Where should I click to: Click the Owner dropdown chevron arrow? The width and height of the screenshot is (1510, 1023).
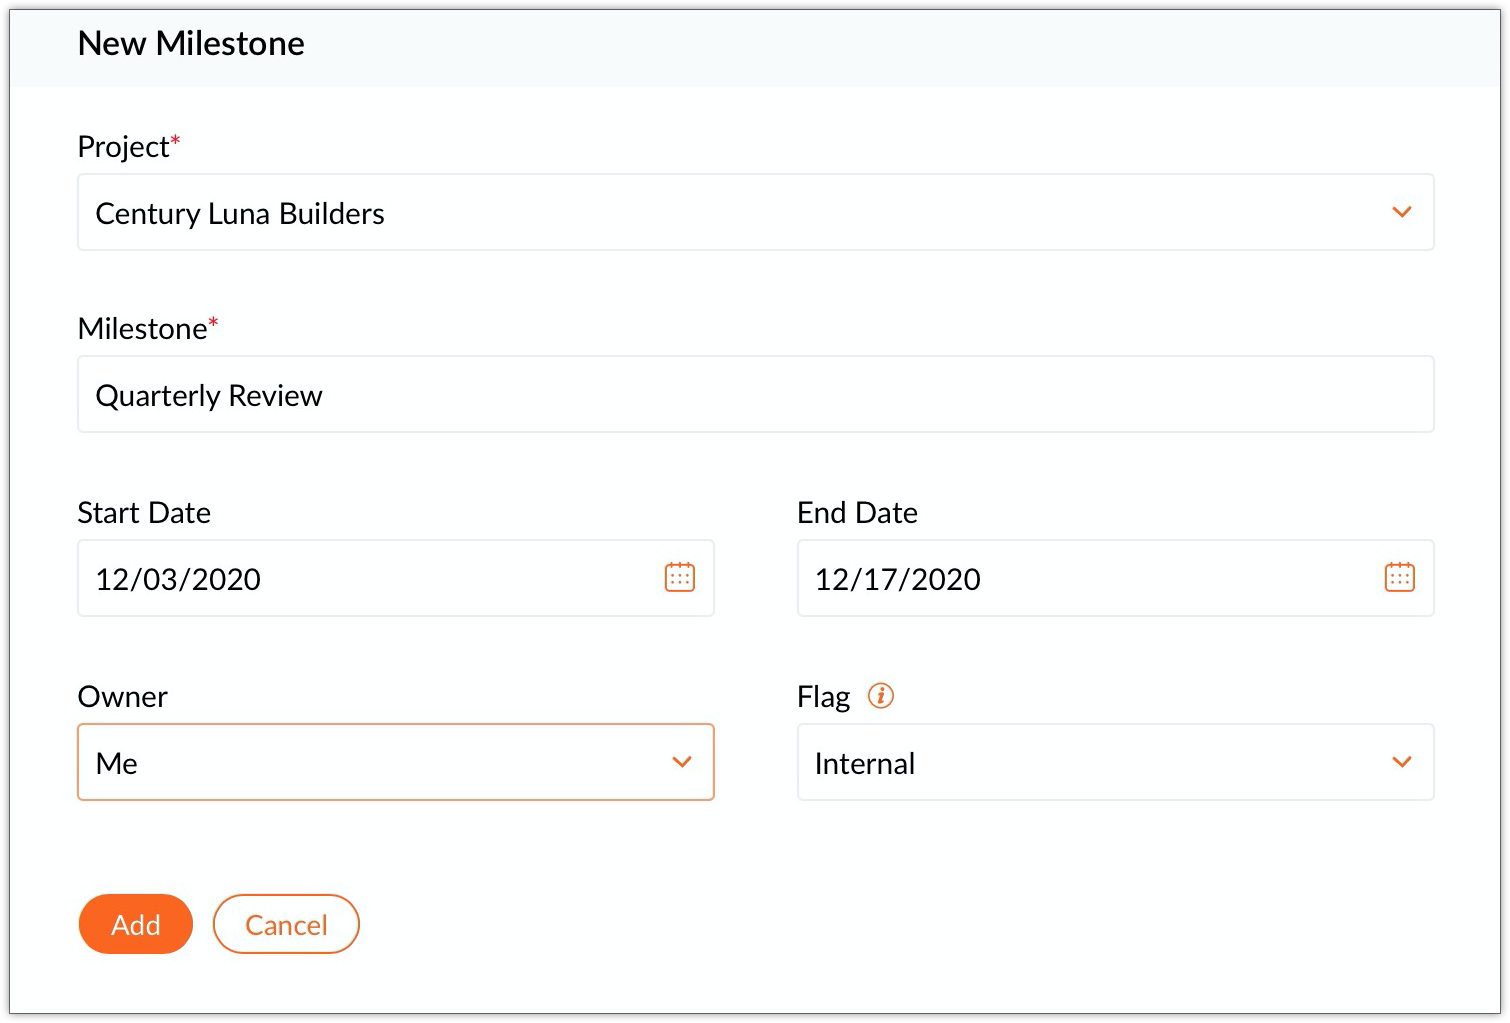[682, 762]
